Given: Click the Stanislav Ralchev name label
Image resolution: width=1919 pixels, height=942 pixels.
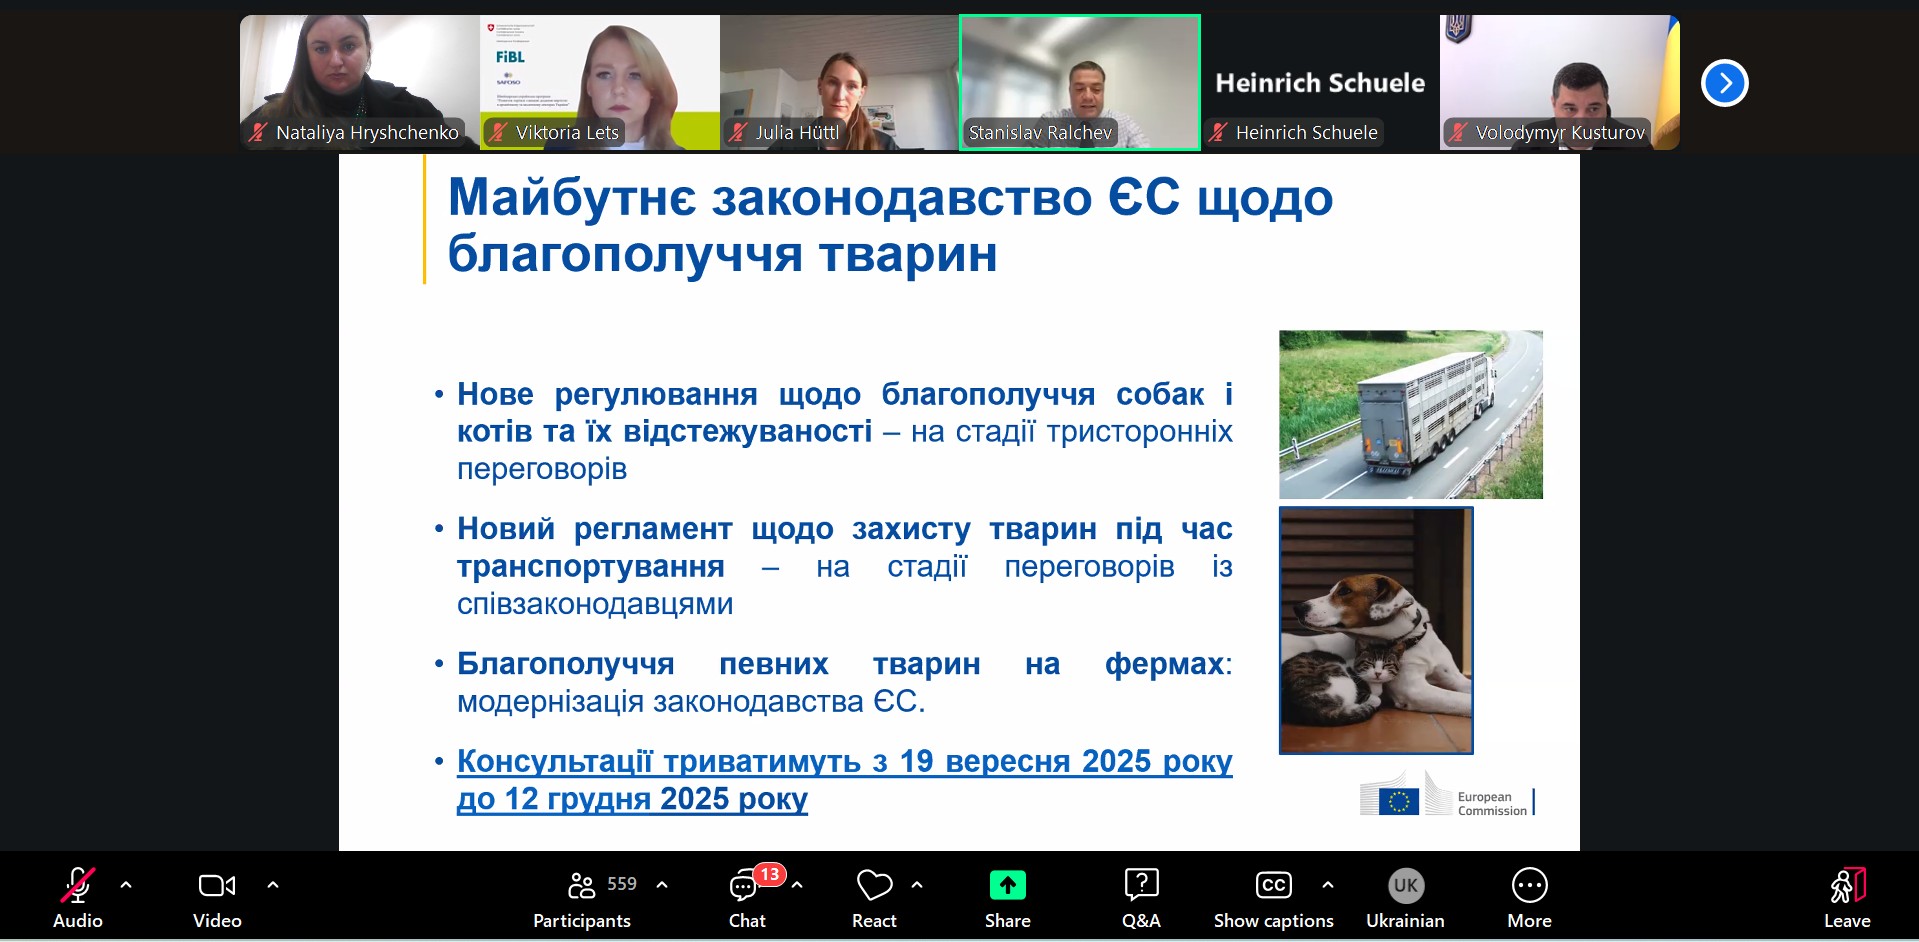Looking at the screenshot, I should (x=1040, y=132).
